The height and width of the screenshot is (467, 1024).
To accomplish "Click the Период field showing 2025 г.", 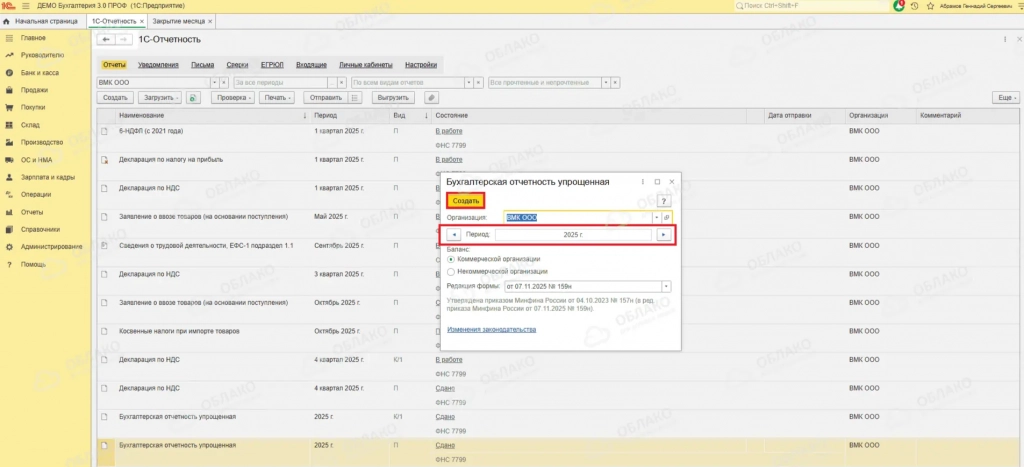I will pyautogui.click(x=573, y=235).
